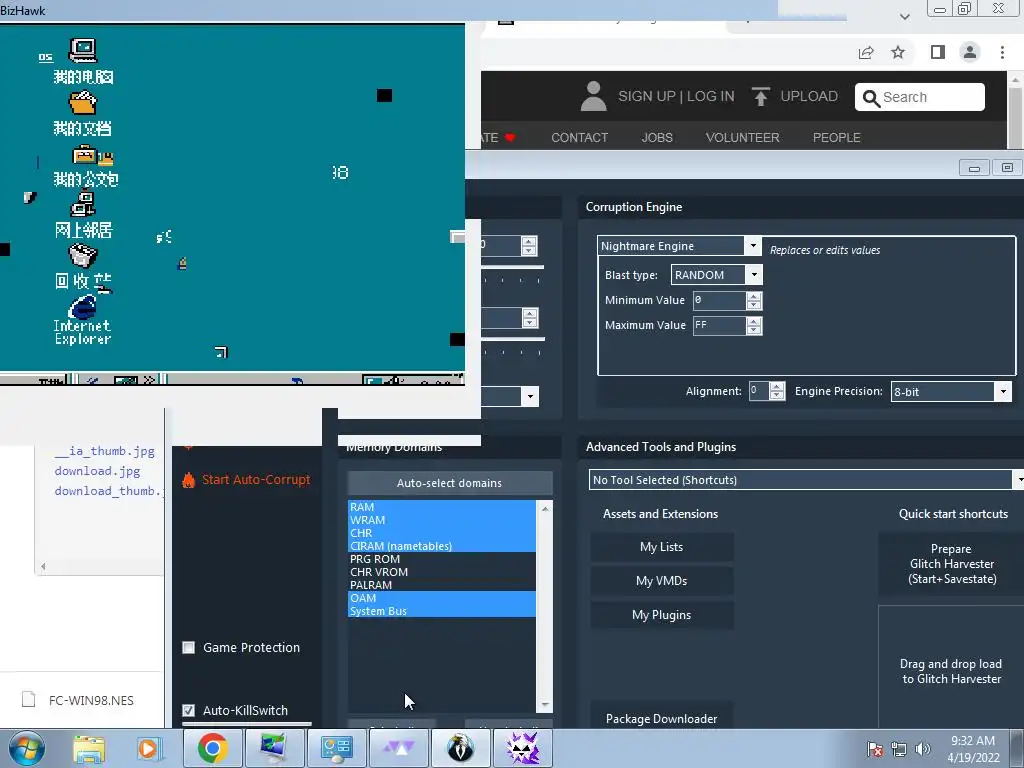Click the magnifier icon in Search box
Screen dimensions: 1024x768
(871, 98)
